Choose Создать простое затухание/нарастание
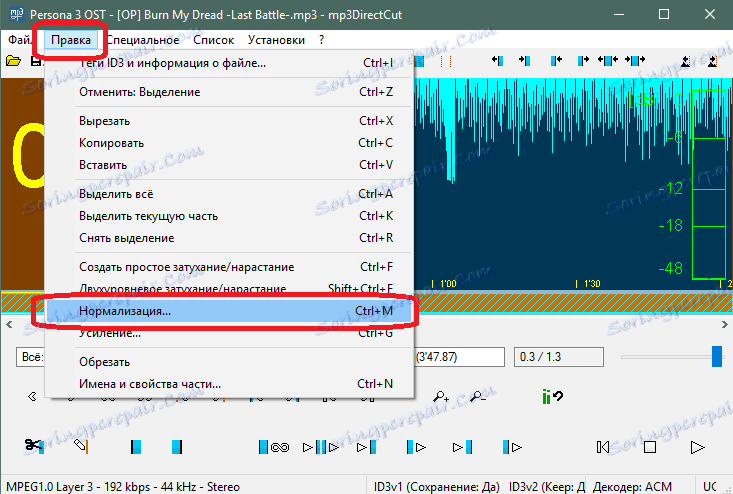 (229, 266)
